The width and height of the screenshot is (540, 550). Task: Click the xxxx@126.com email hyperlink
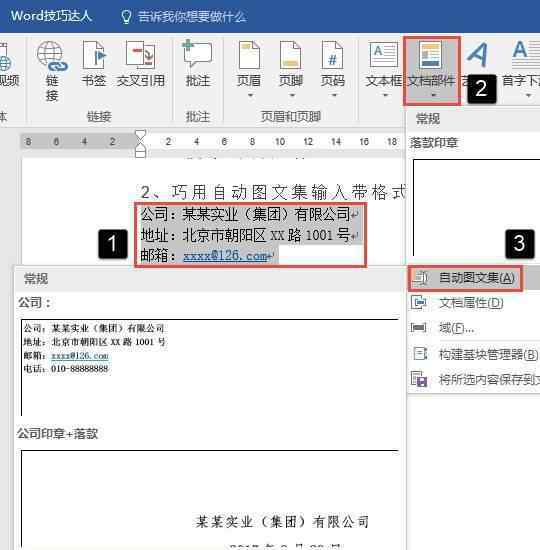[225, 256]
